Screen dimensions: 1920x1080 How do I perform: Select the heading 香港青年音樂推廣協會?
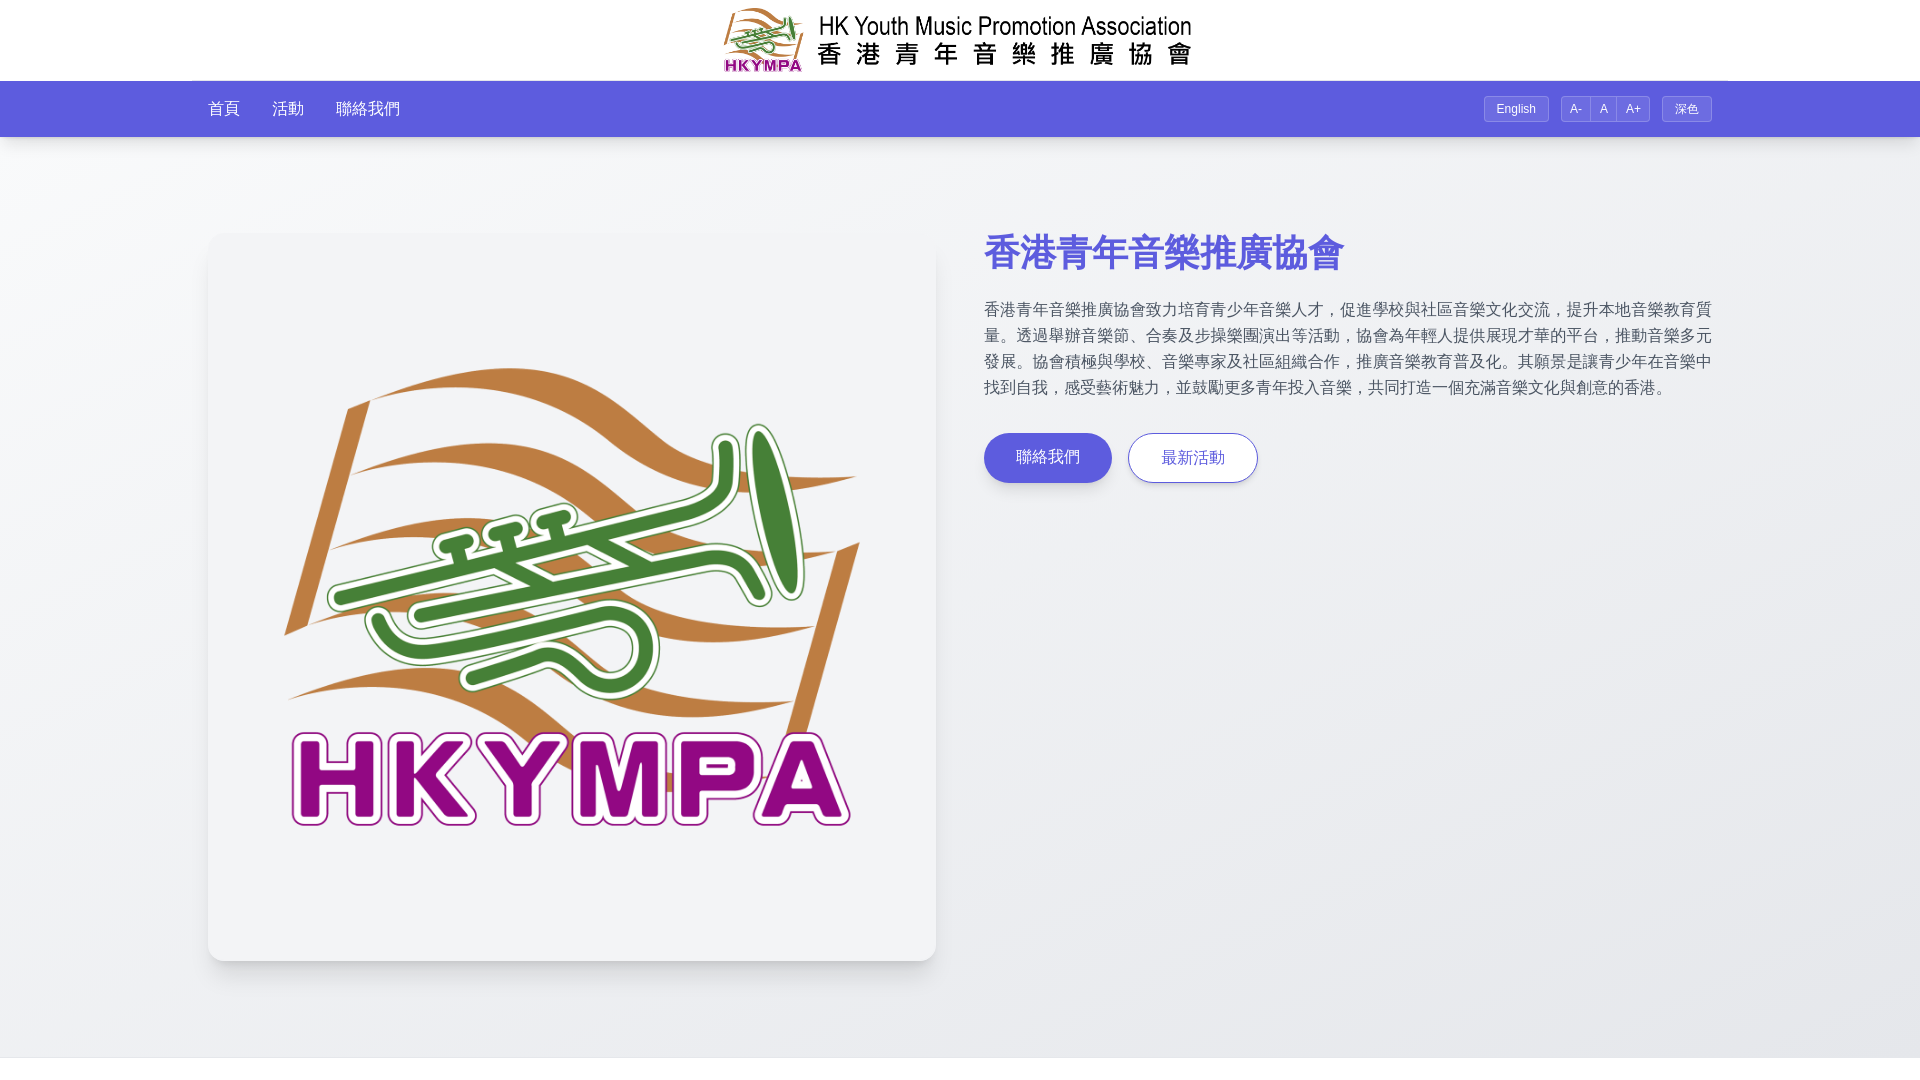tap(1164, 253)
